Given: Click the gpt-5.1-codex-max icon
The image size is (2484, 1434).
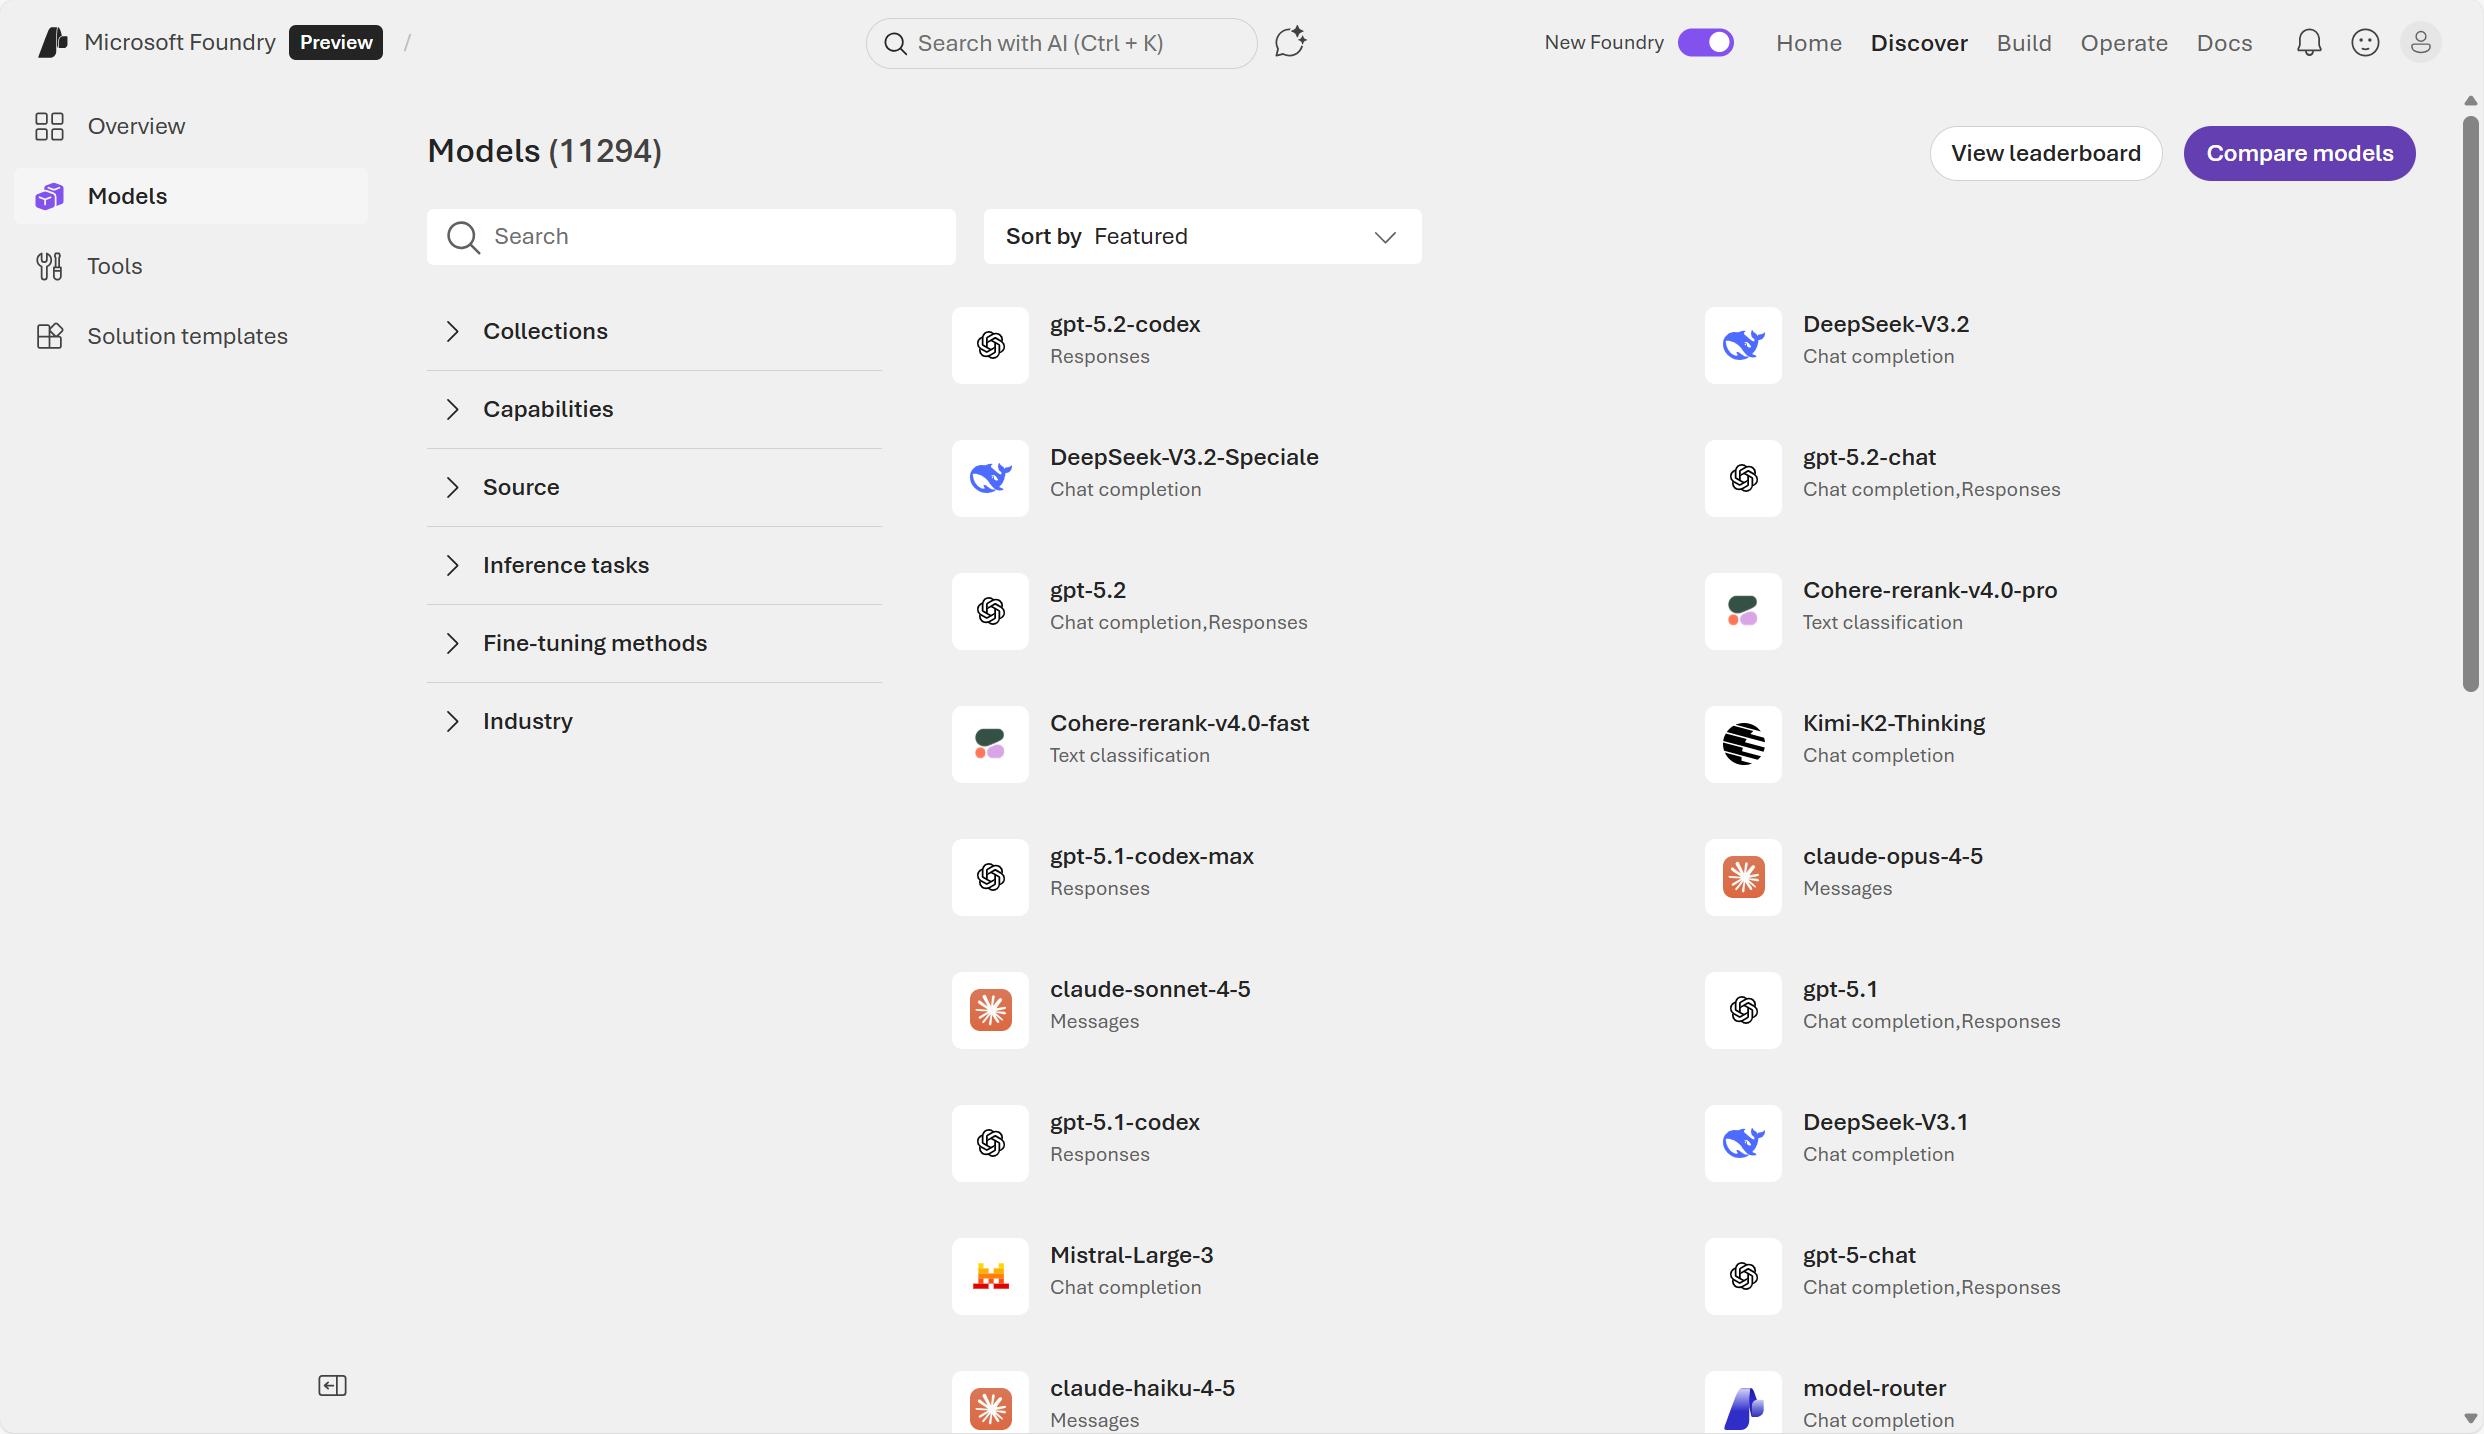Looking at the screenshot, I should tap(990, 877).
